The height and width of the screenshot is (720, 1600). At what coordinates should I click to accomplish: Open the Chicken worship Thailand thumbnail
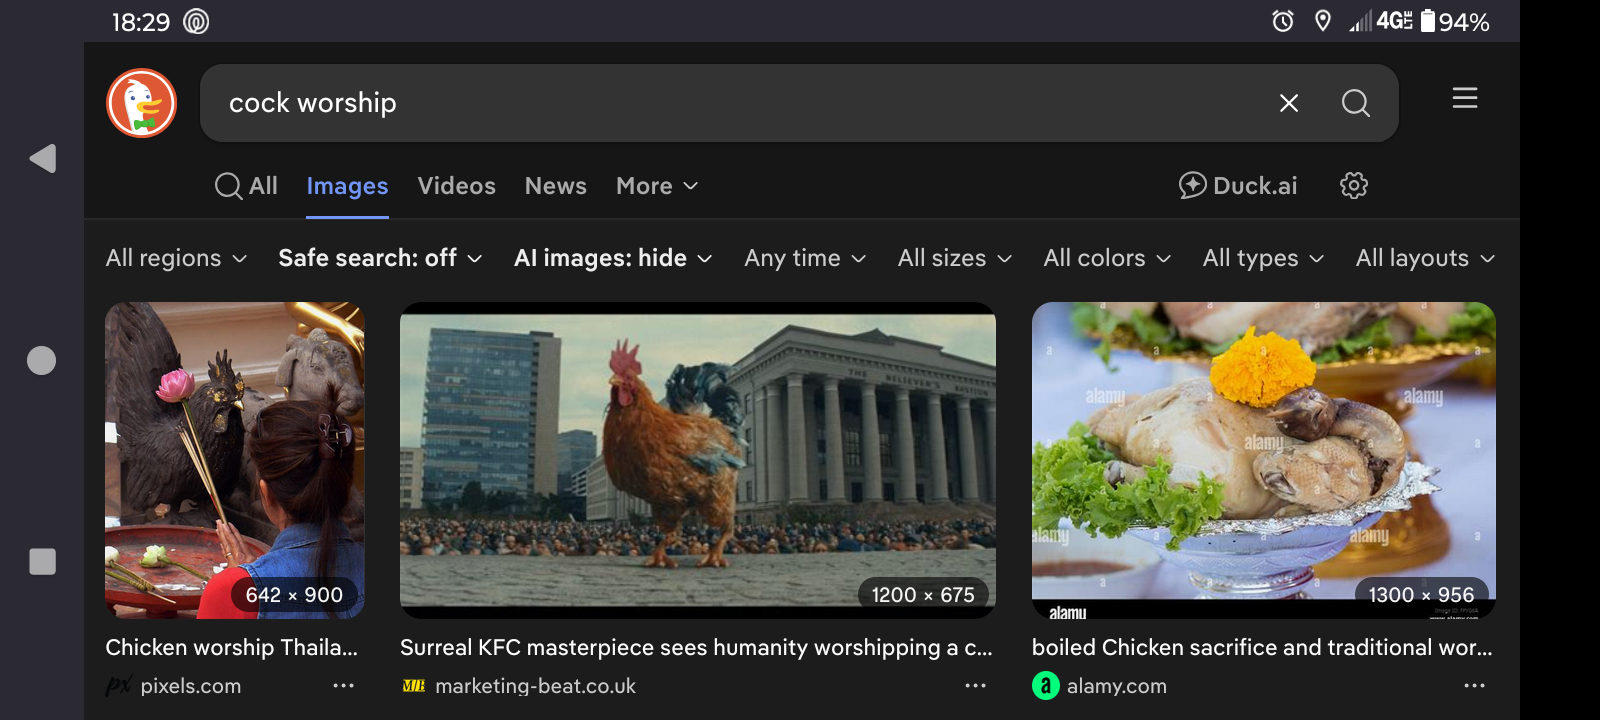point(235,460)
